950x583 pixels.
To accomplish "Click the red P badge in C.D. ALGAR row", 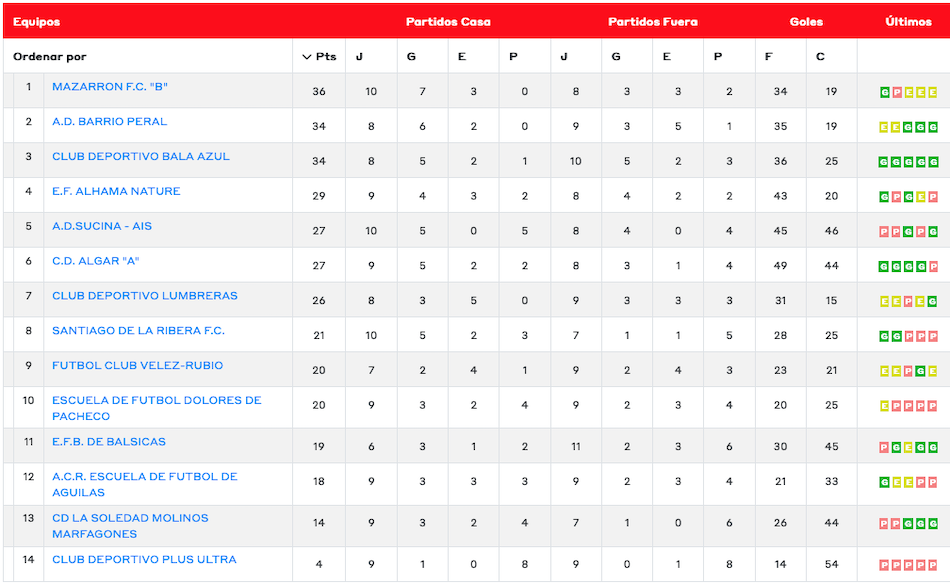I will tap(933, 267).
